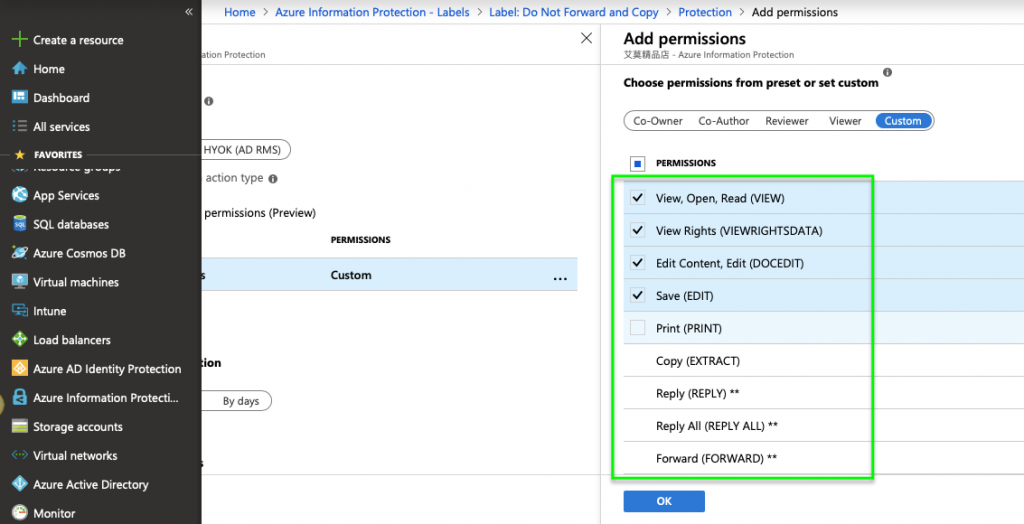
Task: Open Azure Cosmos DB icon
Action: point(18,254)
